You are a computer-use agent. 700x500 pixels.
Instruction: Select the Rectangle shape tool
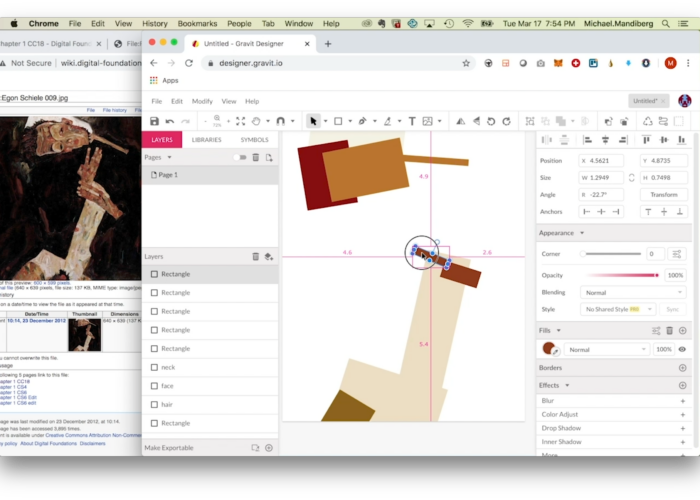[x=338, y=121]
